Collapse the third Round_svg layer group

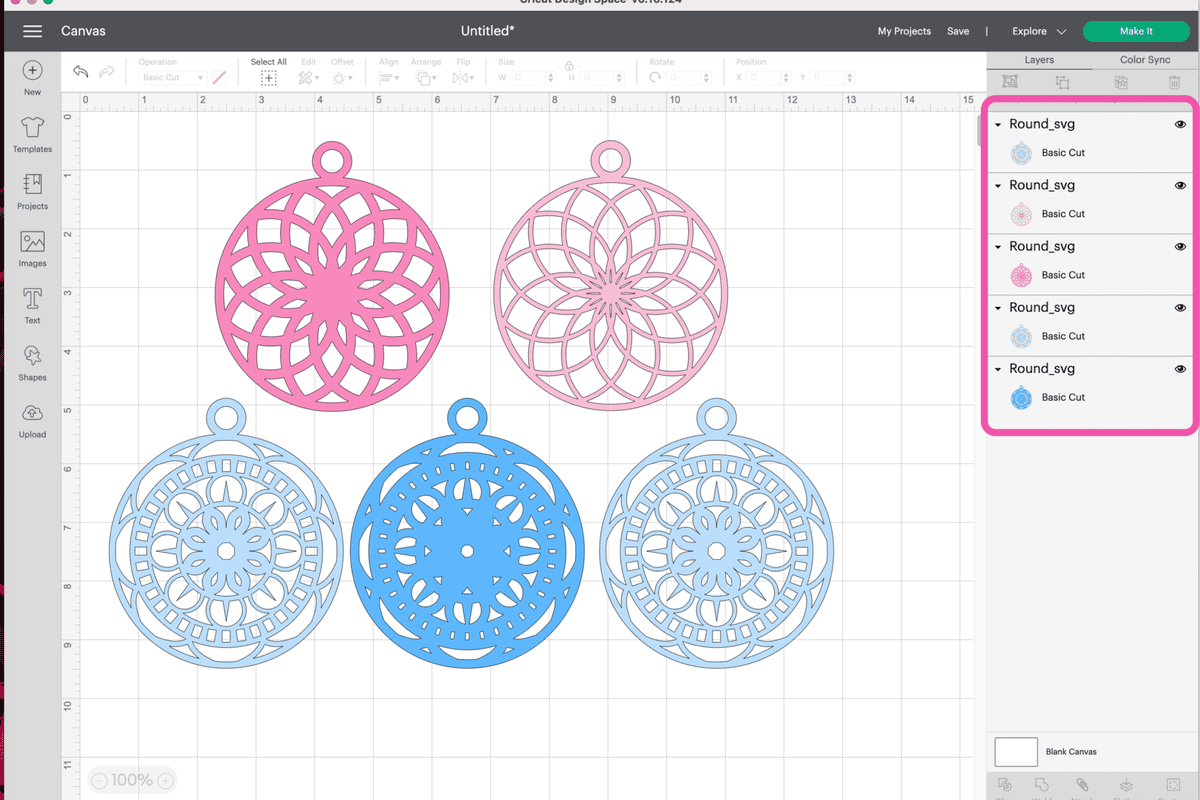(x=998, y=247)
